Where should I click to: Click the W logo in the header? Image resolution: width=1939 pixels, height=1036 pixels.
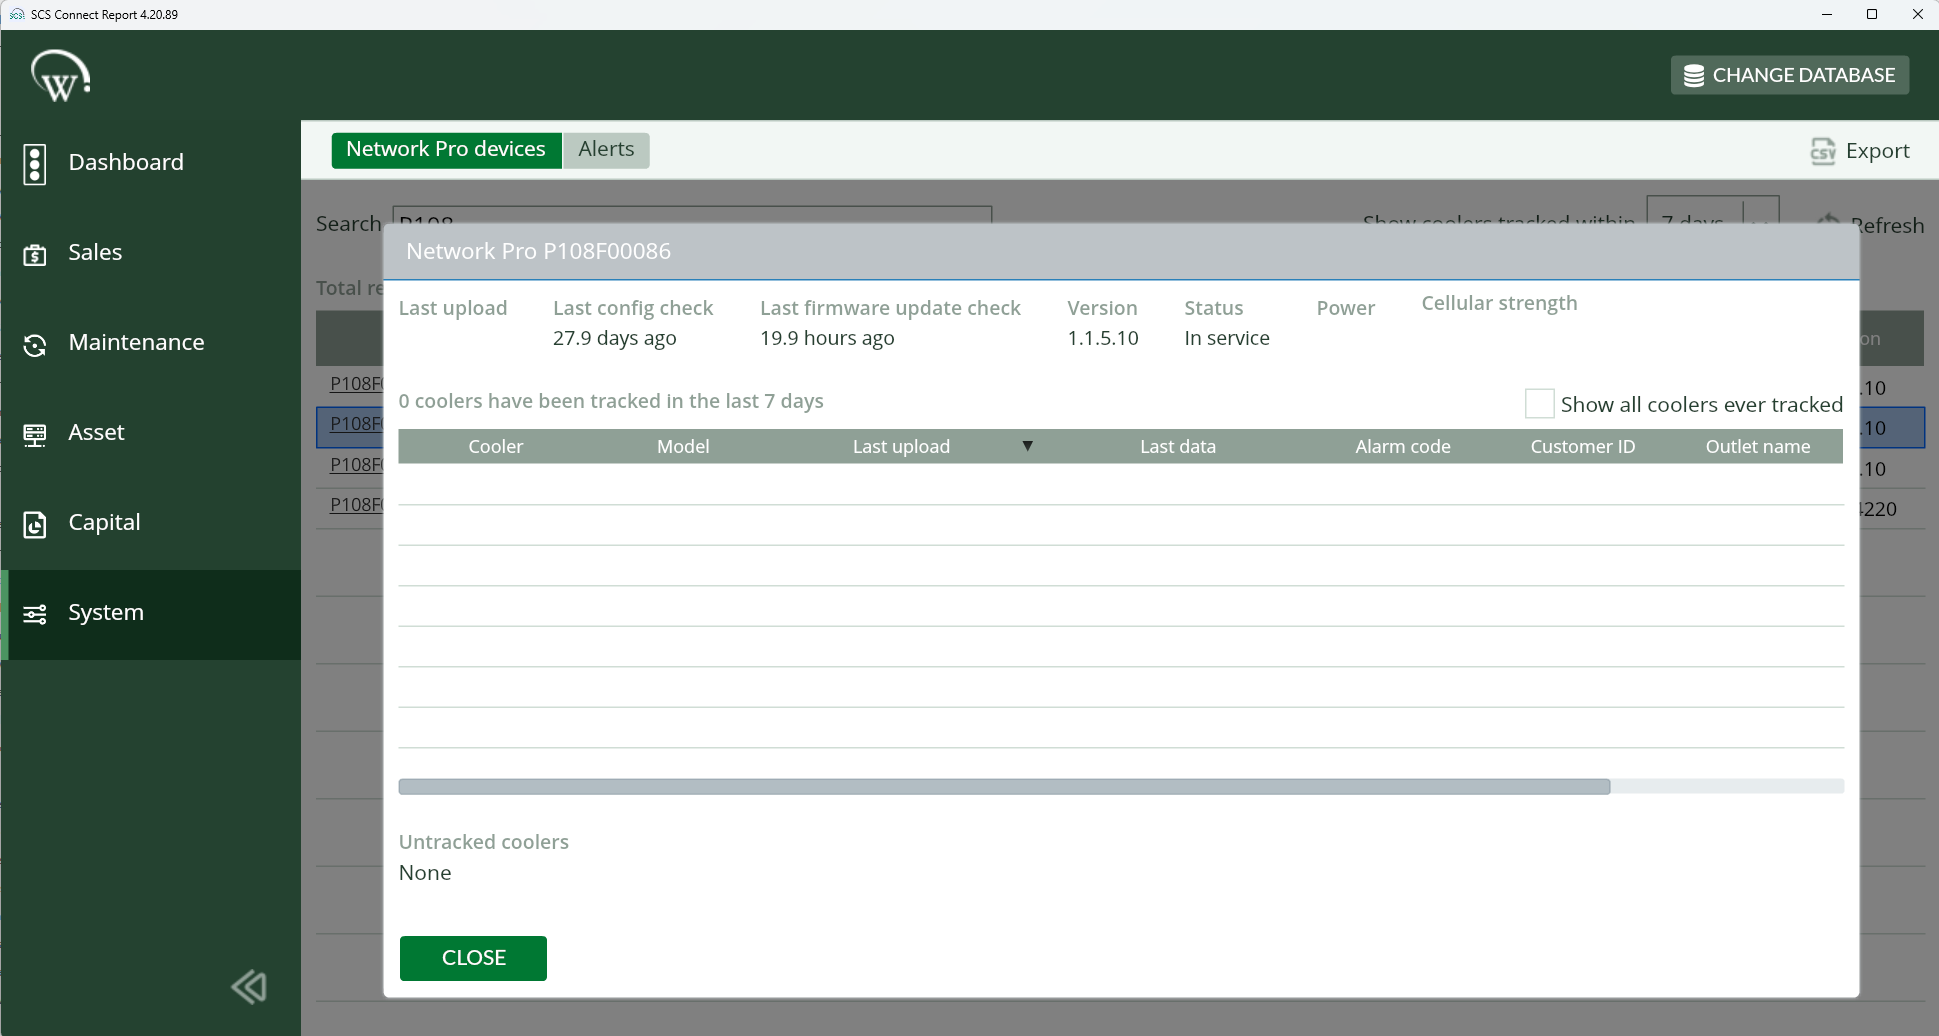coord(60,76)
